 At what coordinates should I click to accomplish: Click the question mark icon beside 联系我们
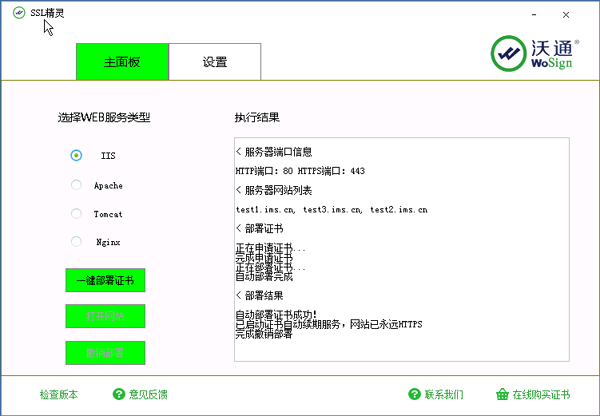(414, 395)
